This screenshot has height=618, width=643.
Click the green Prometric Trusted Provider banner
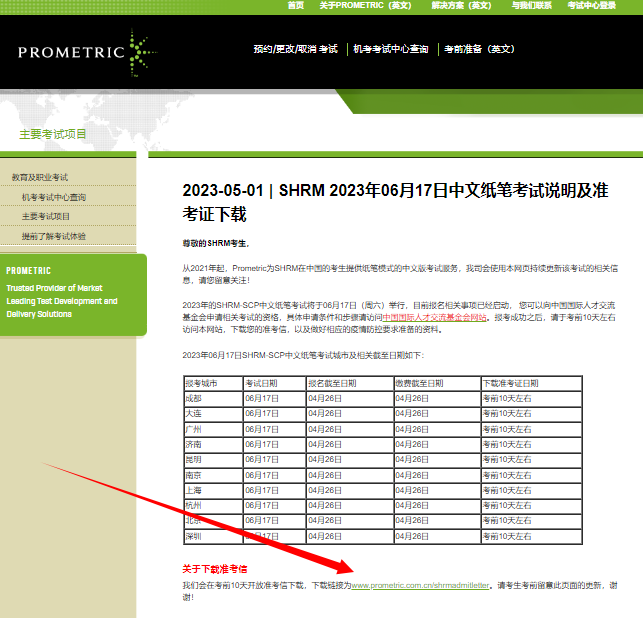click(x=73, y=295)
